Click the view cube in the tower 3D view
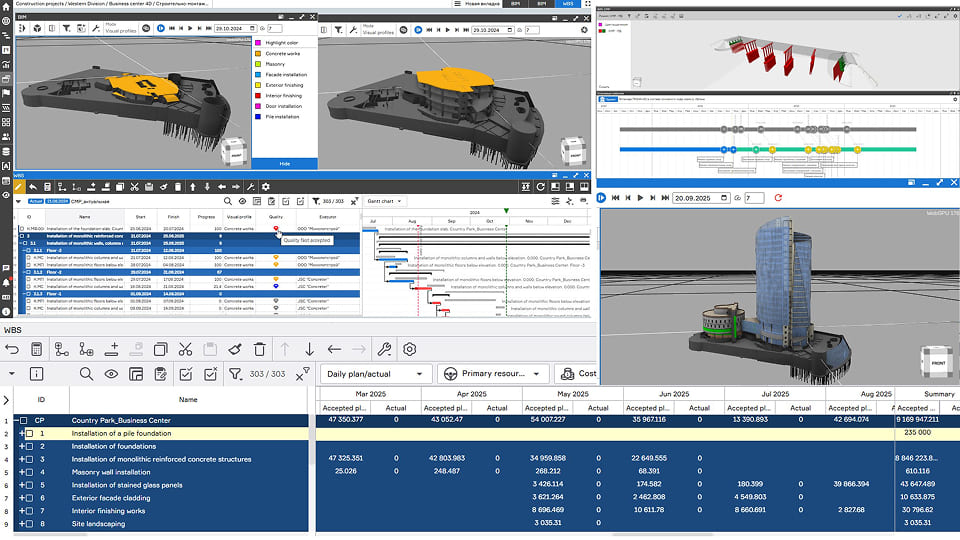Viewport: 960px width, 540px height. (937, 361)
